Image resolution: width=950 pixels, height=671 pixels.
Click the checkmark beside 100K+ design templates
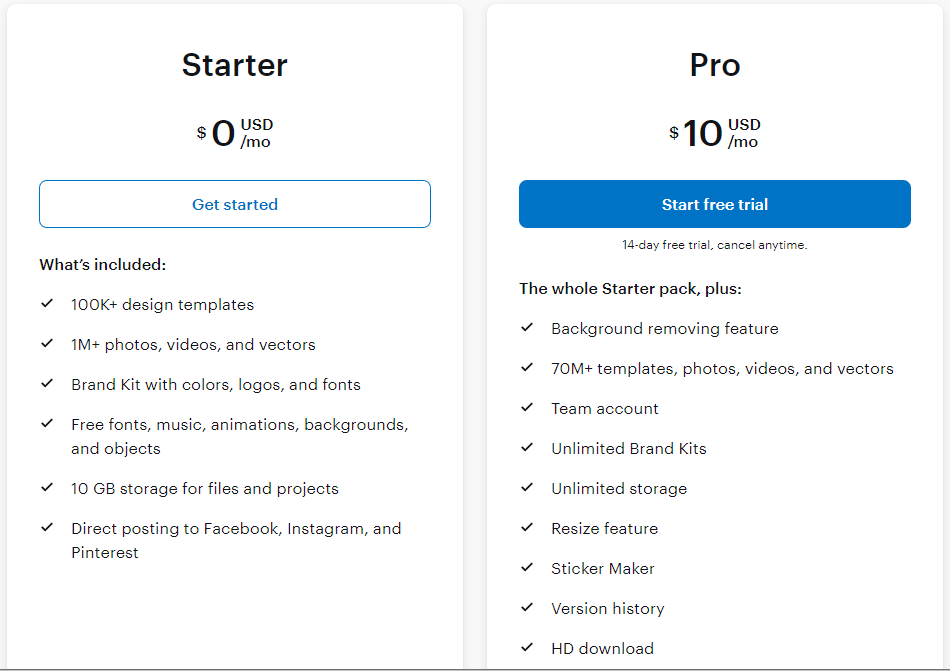pyautogui.click(x=46, y=304)
